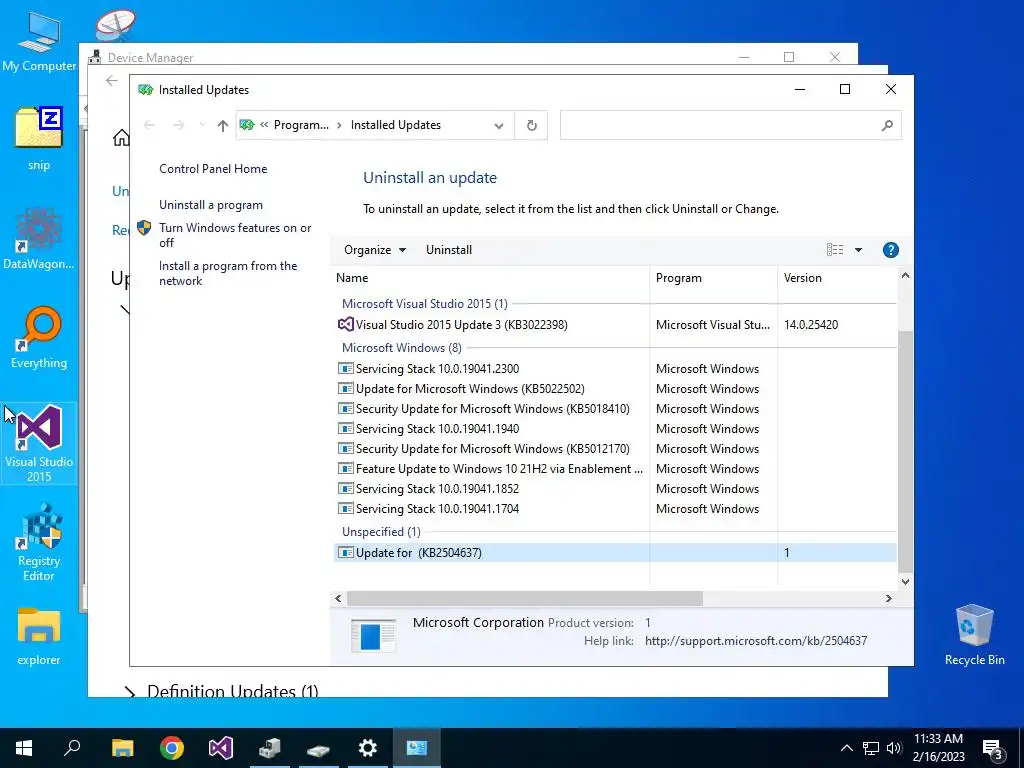Open Chrome from the taskbar
The image size is (1024, 768).
[x=172, y=748]
